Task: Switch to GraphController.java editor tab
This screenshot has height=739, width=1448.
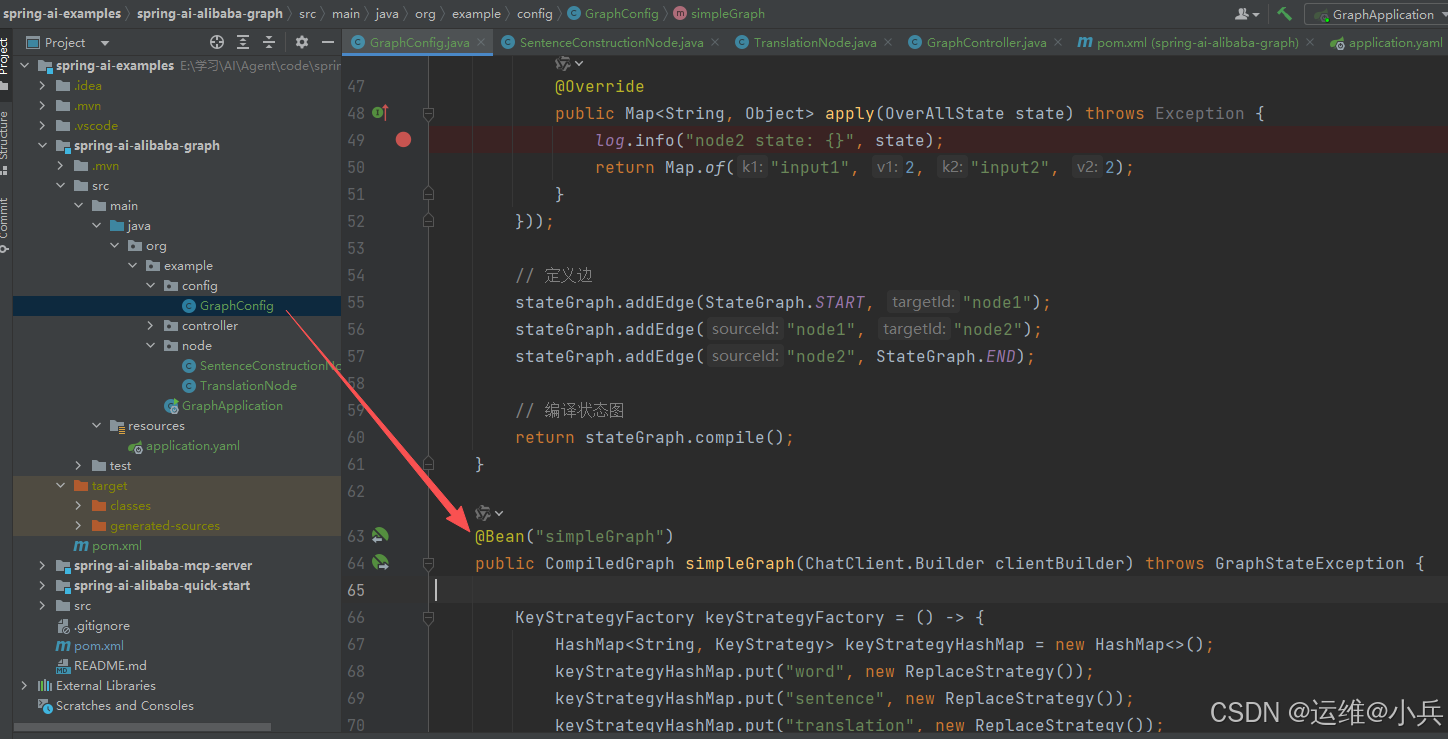Action: (986, 42)
